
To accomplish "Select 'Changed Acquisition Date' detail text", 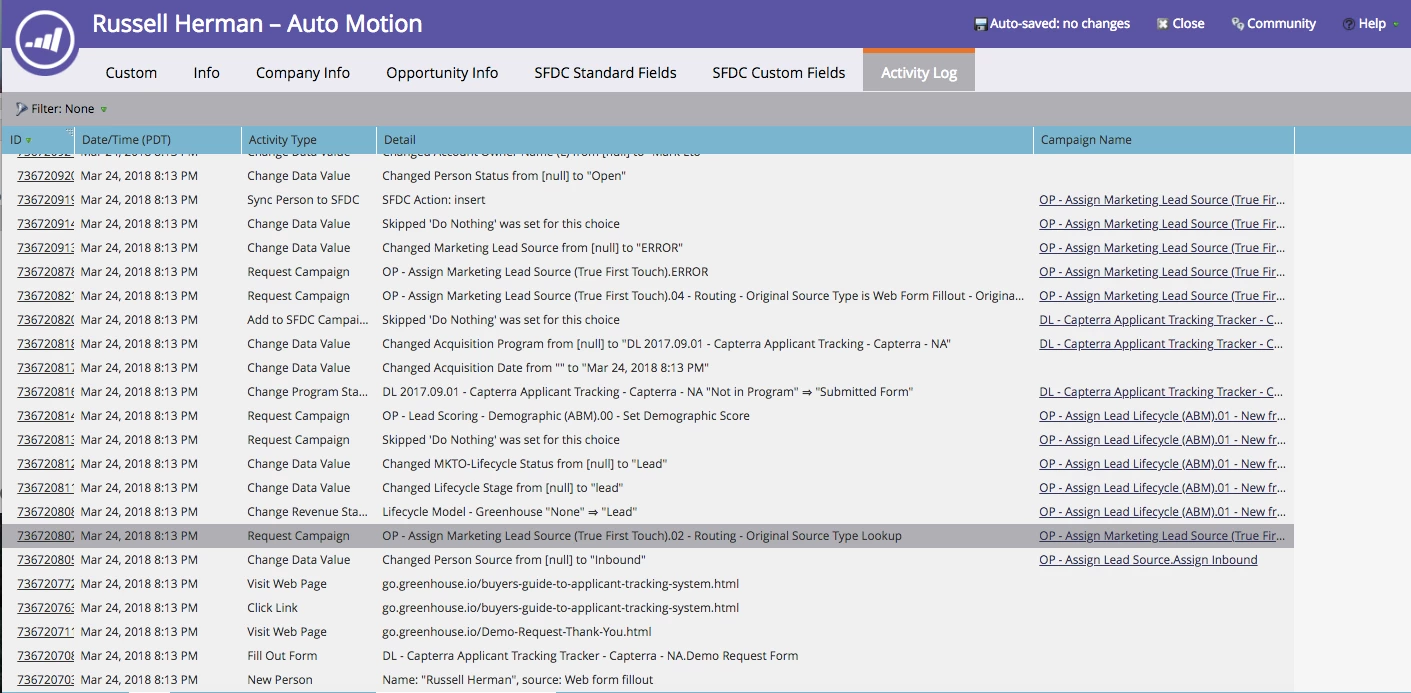I will coord(544,368).
